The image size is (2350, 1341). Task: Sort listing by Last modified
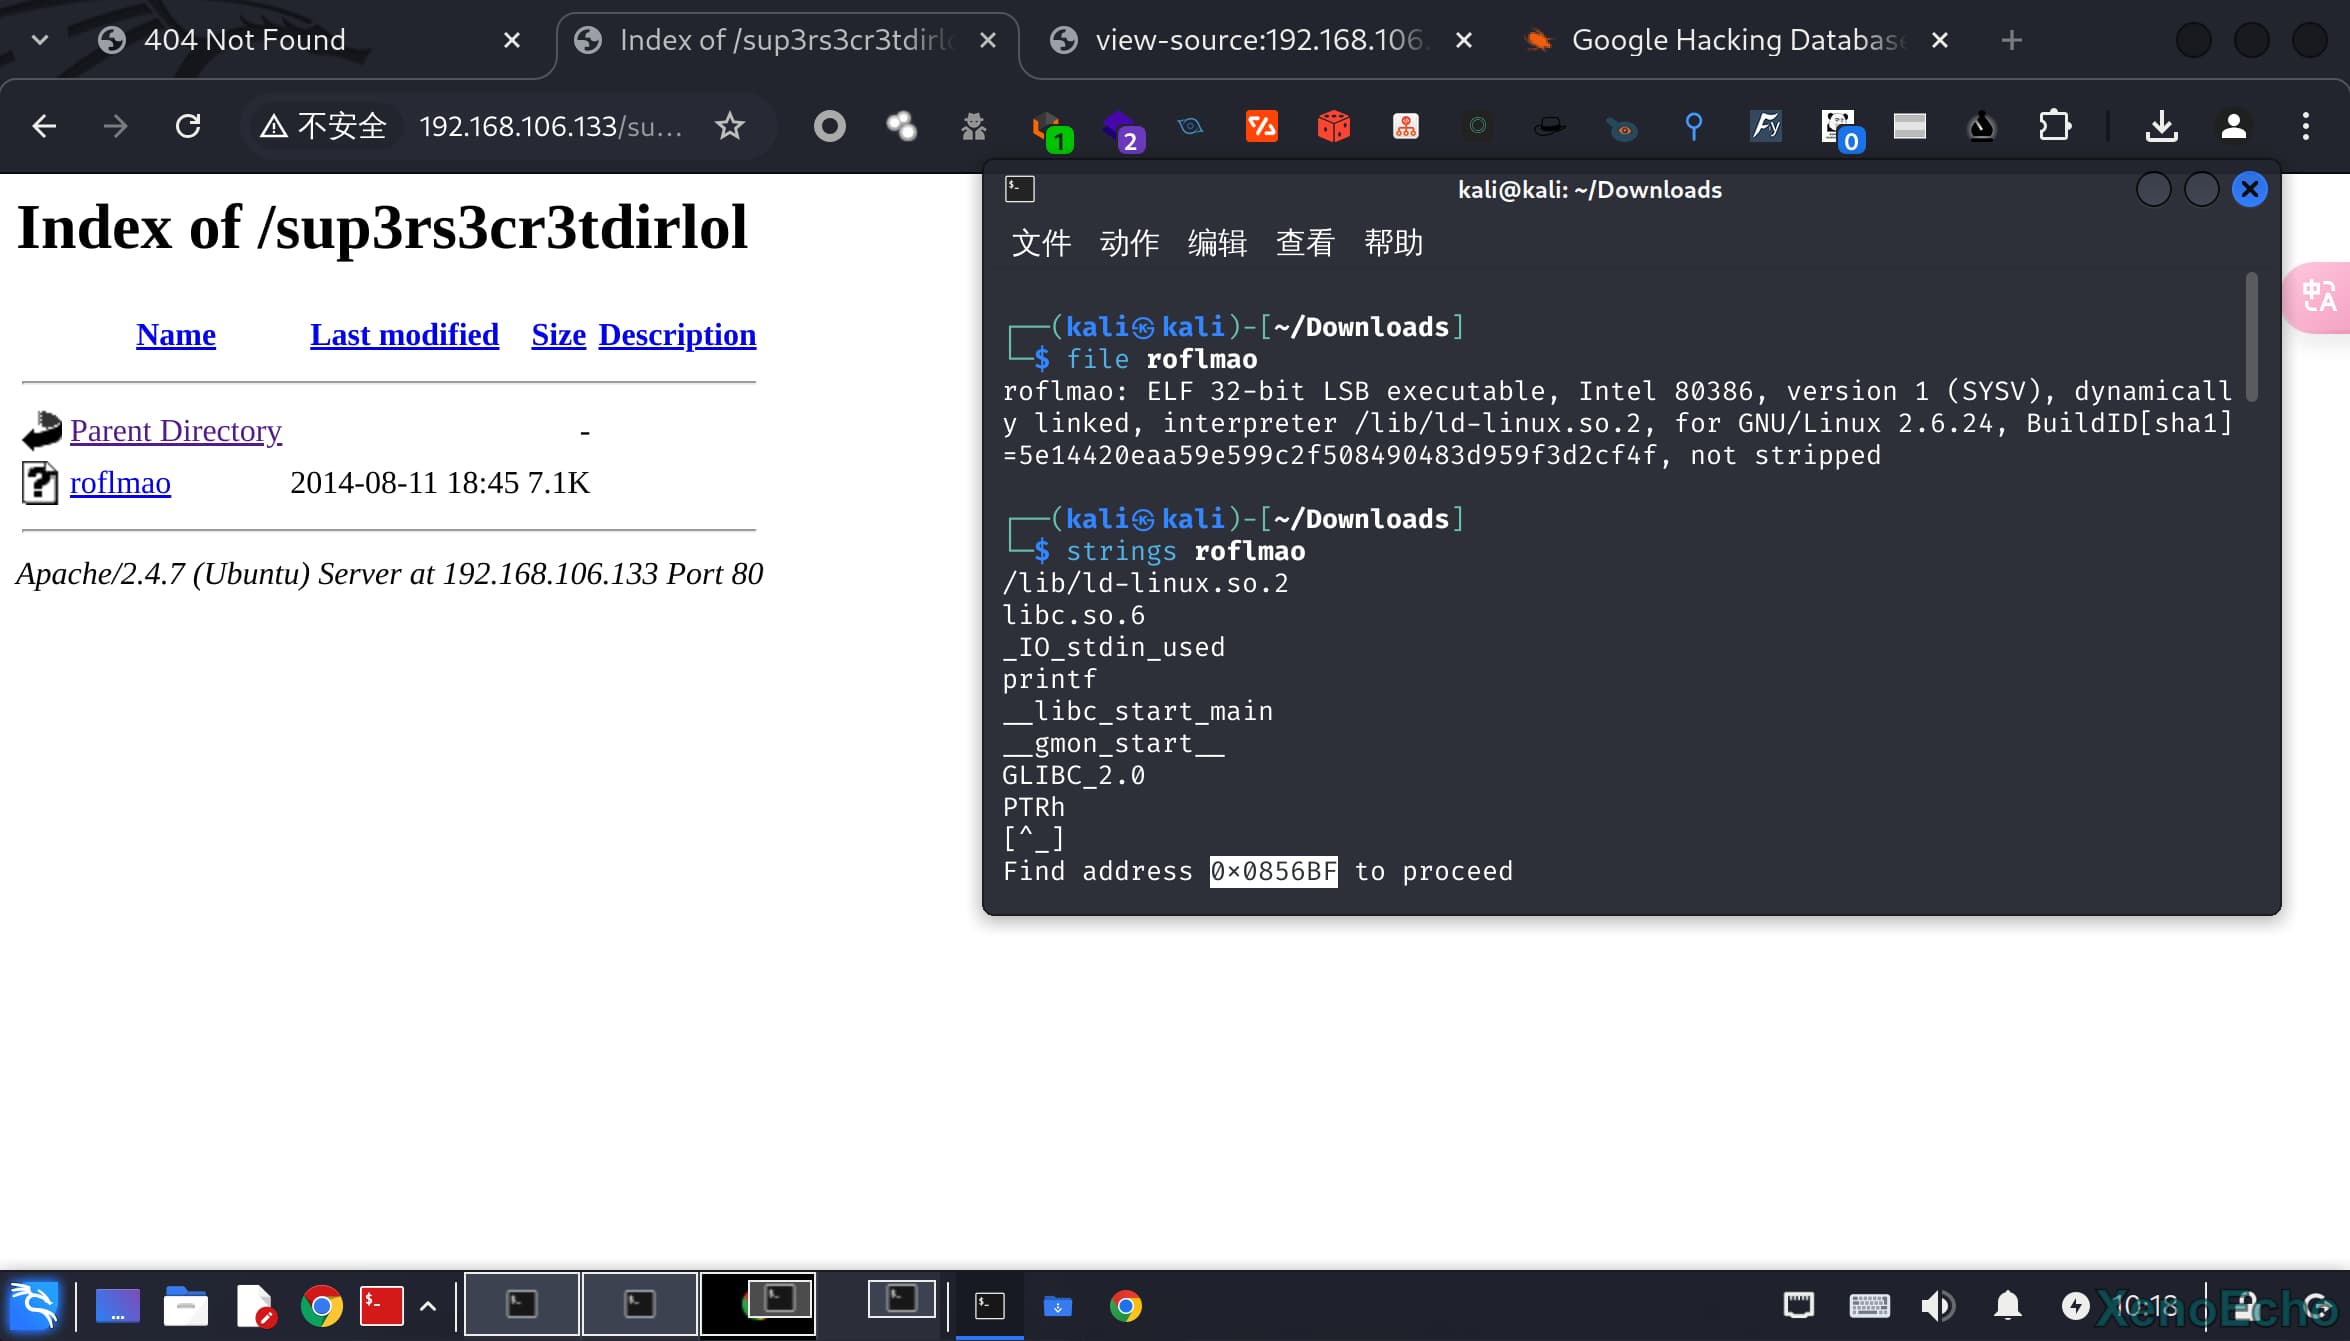pos(404,335)
